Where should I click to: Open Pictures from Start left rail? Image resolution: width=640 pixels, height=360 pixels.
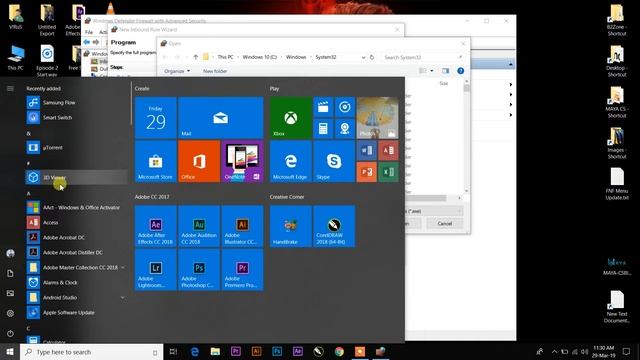pyautogui.click(x=10, y=293)
